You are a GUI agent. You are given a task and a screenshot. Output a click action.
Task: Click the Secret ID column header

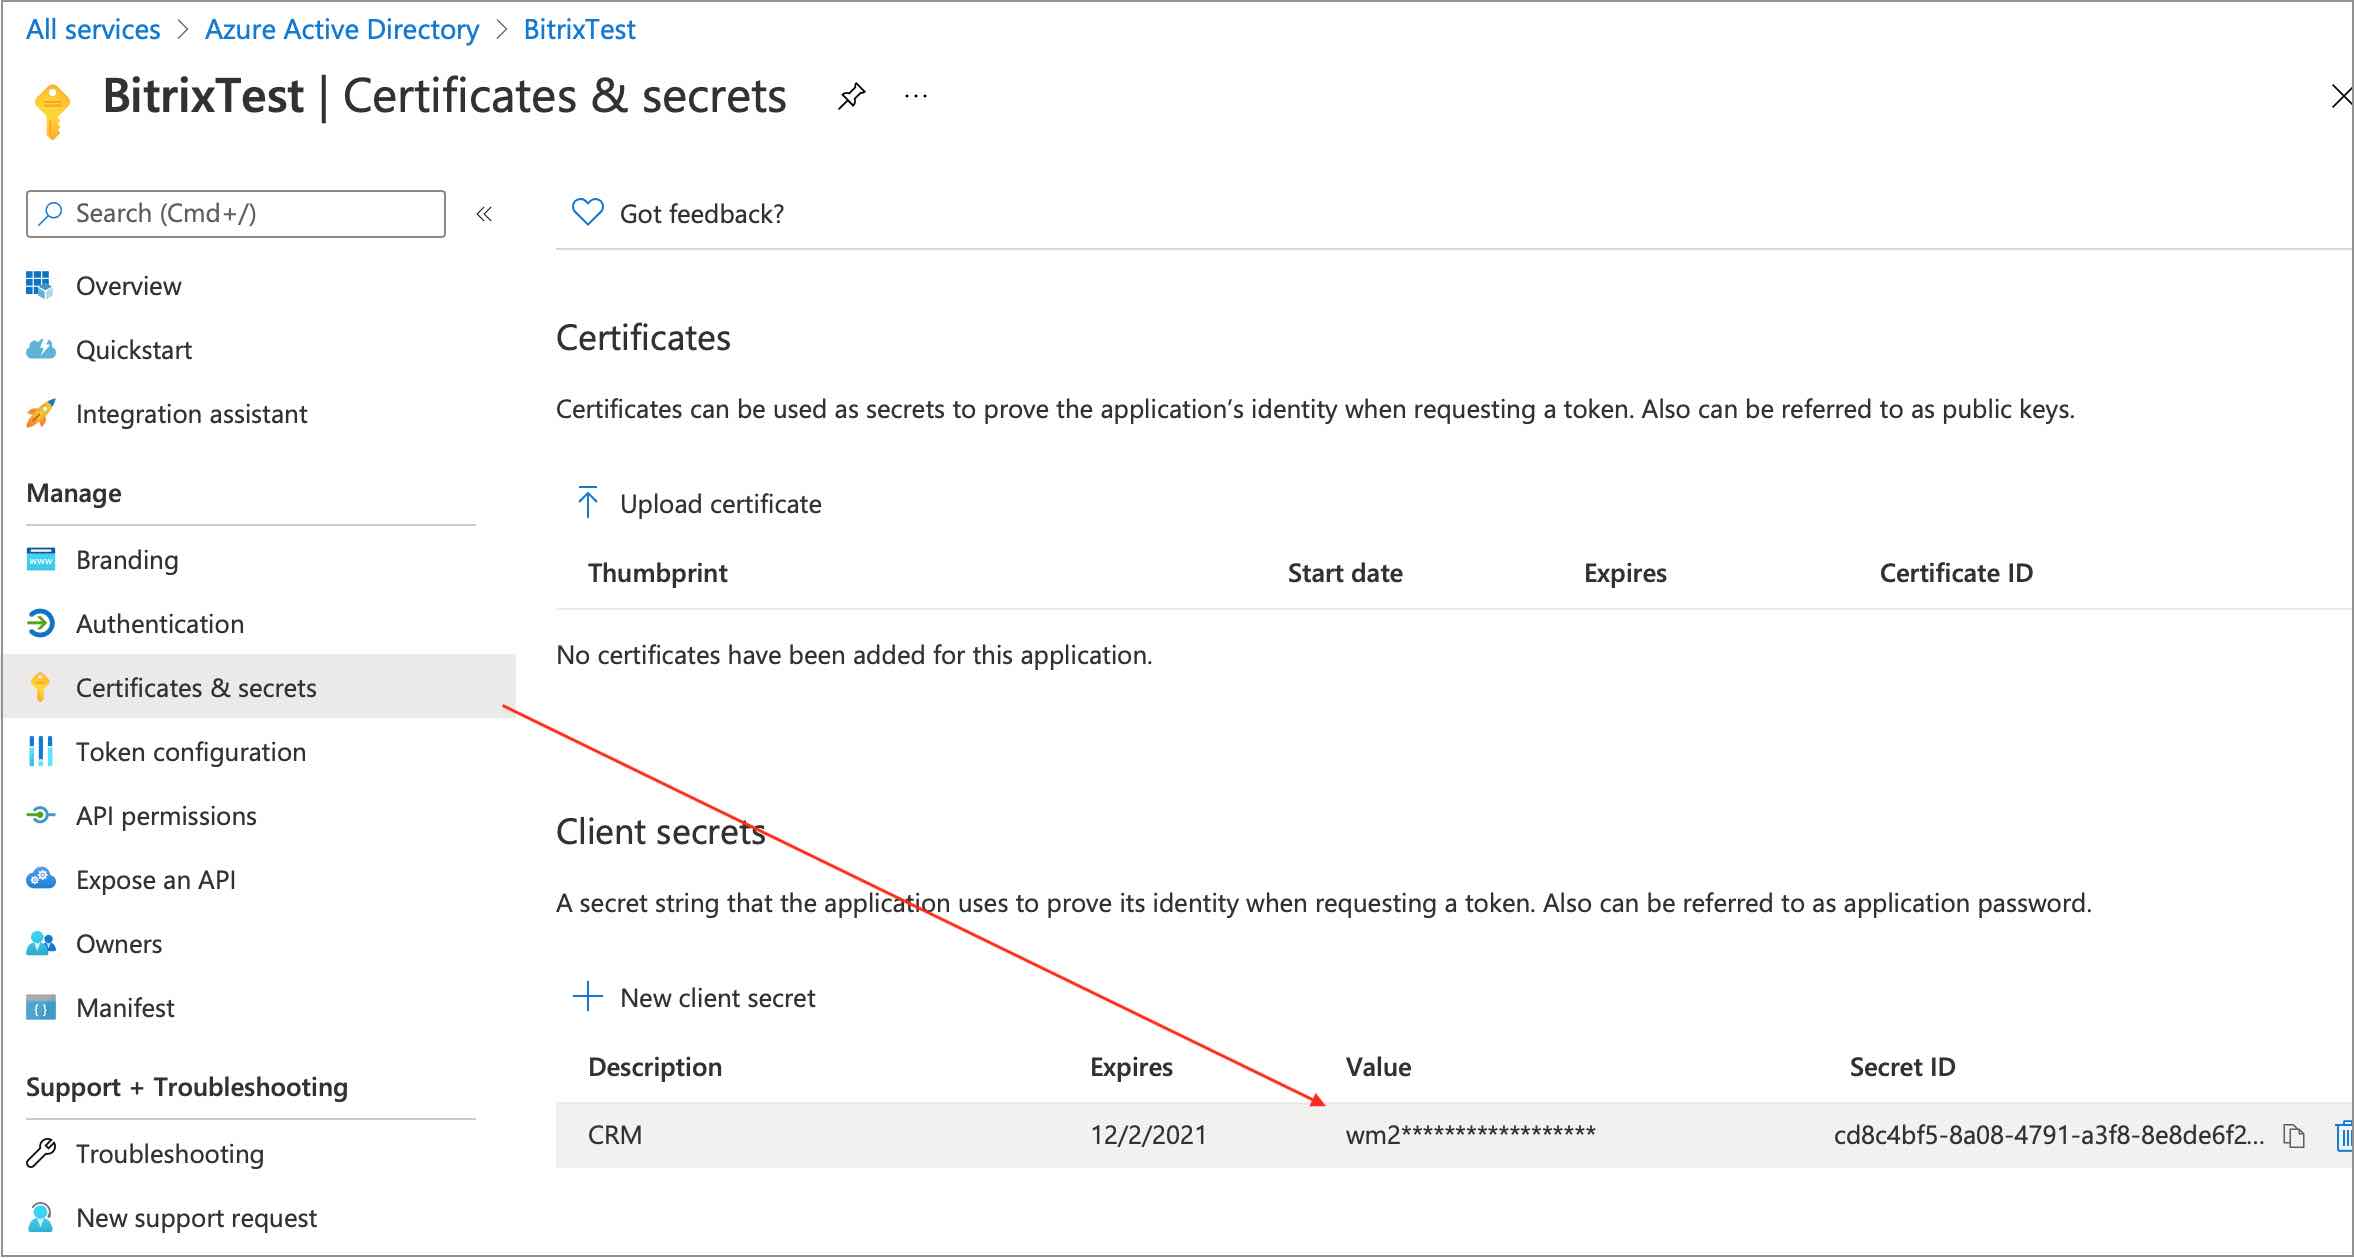point(1902,1067)
